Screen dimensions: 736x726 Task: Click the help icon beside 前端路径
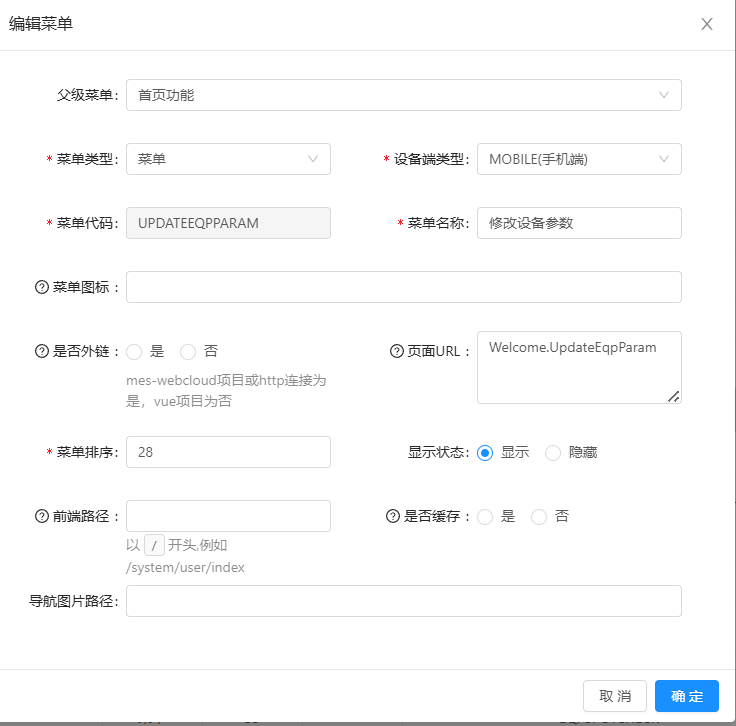coord(42,516)
